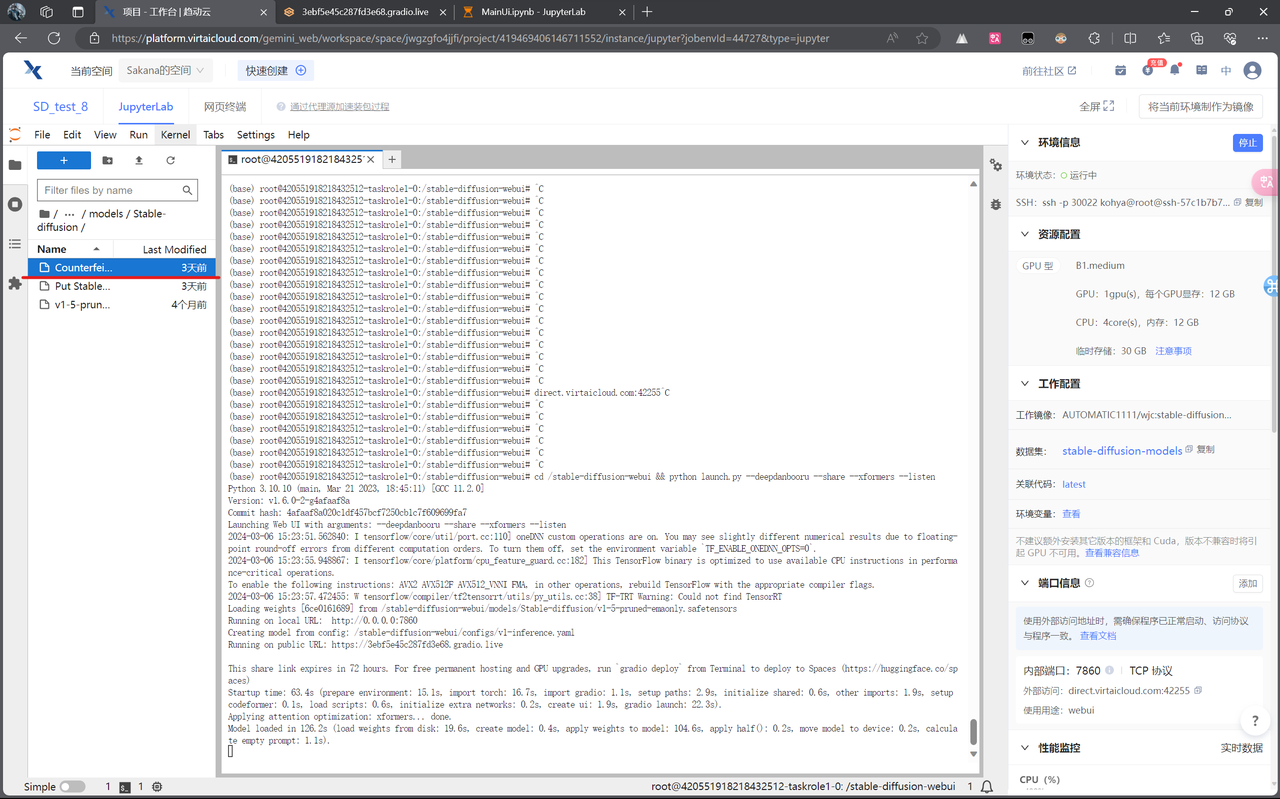
Task: Sort files by Name column
Action: 68,249
